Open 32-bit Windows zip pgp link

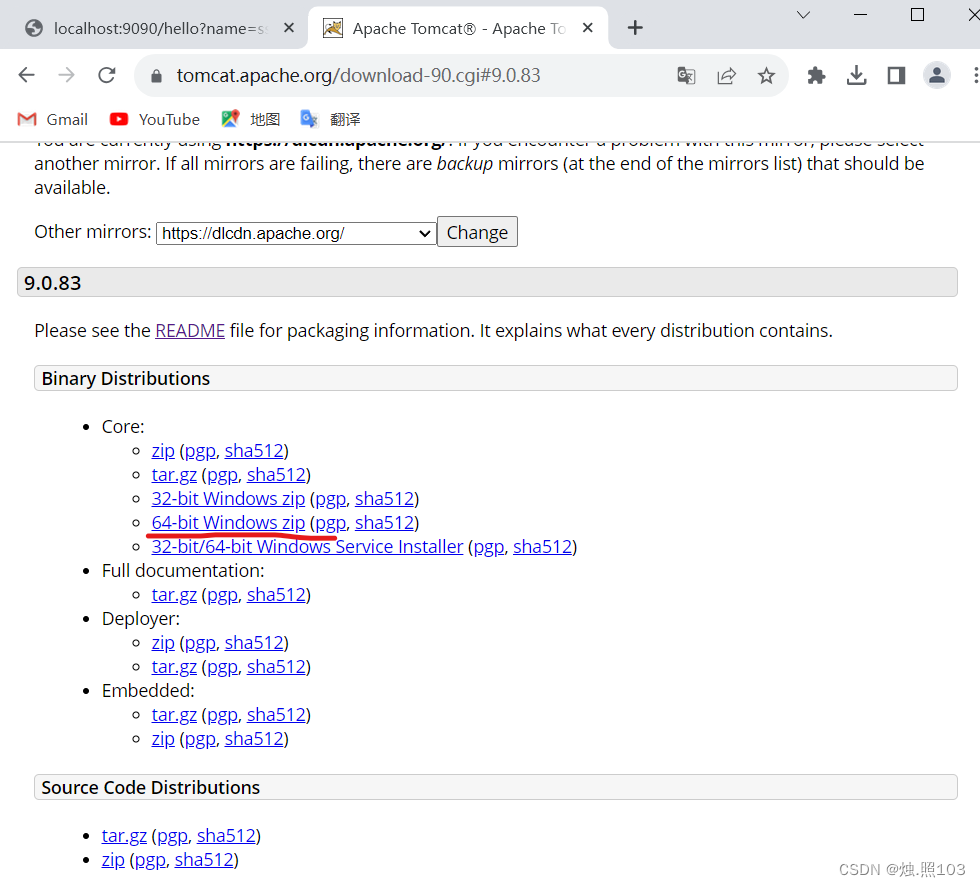click(x=331, y=499)
